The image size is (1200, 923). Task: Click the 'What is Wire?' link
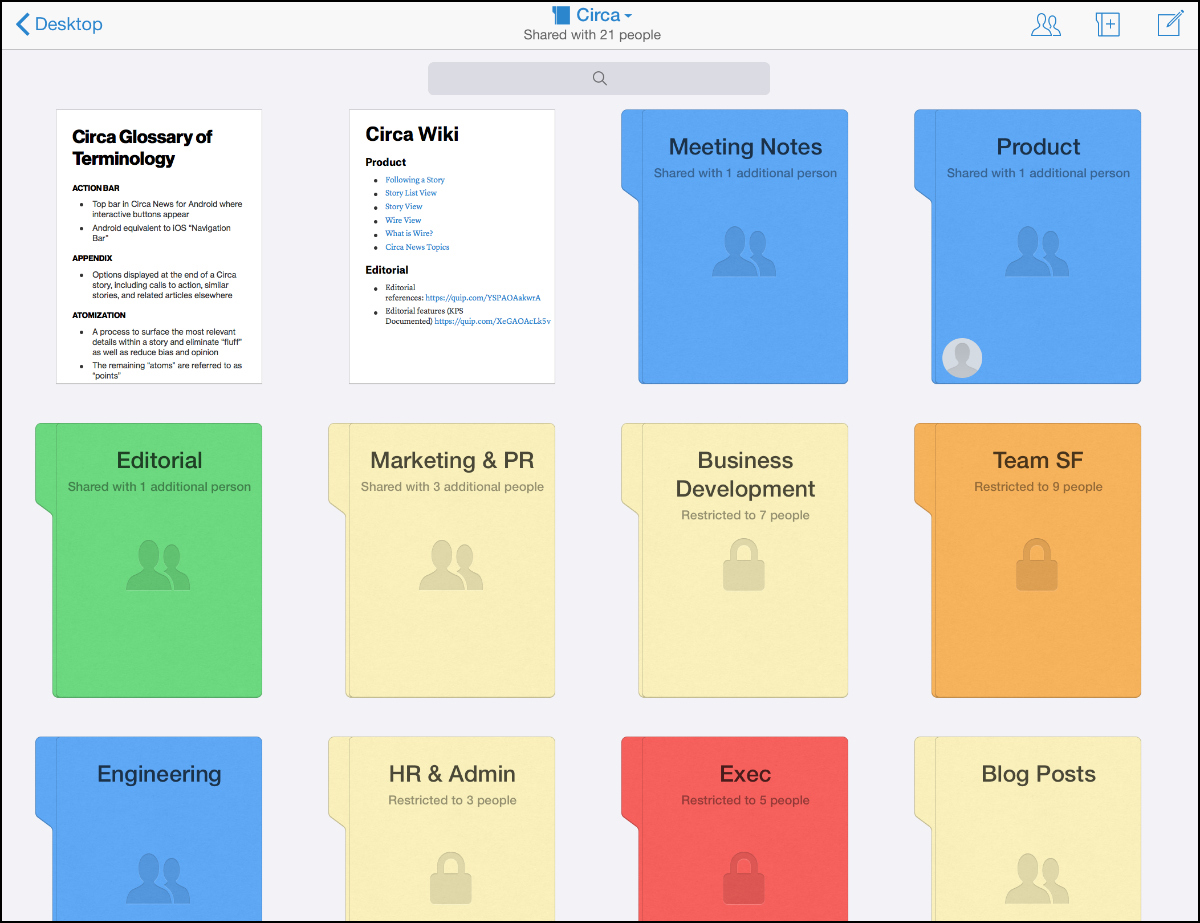[409, 234]
